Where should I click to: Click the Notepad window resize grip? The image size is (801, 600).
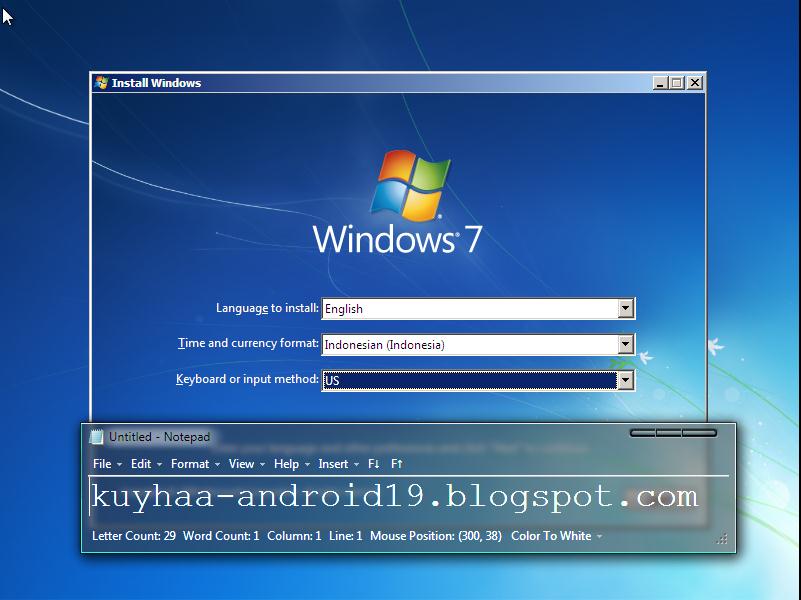(722, 539)
